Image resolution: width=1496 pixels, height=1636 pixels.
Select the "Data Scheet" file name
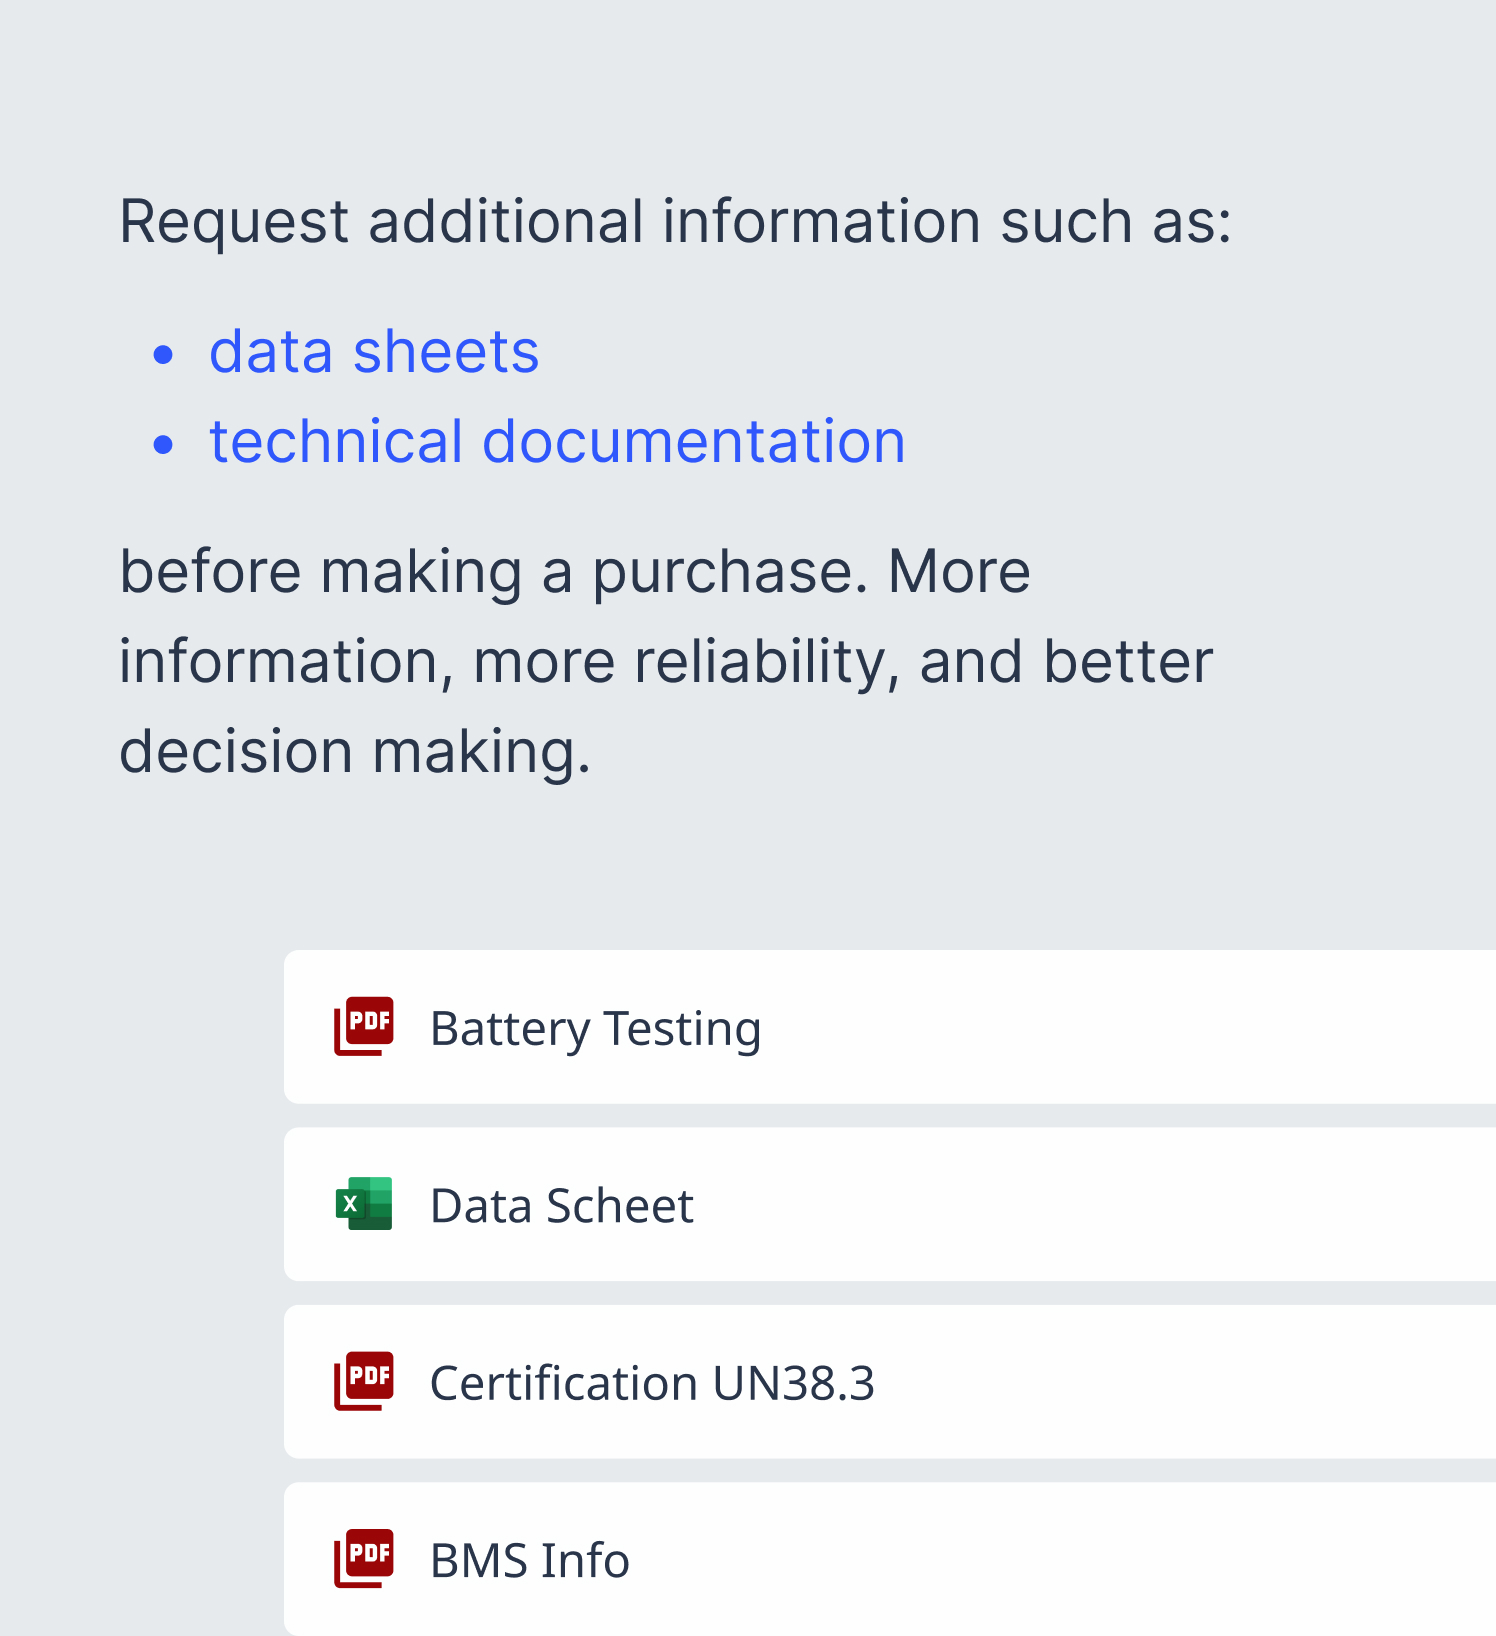561,1206
